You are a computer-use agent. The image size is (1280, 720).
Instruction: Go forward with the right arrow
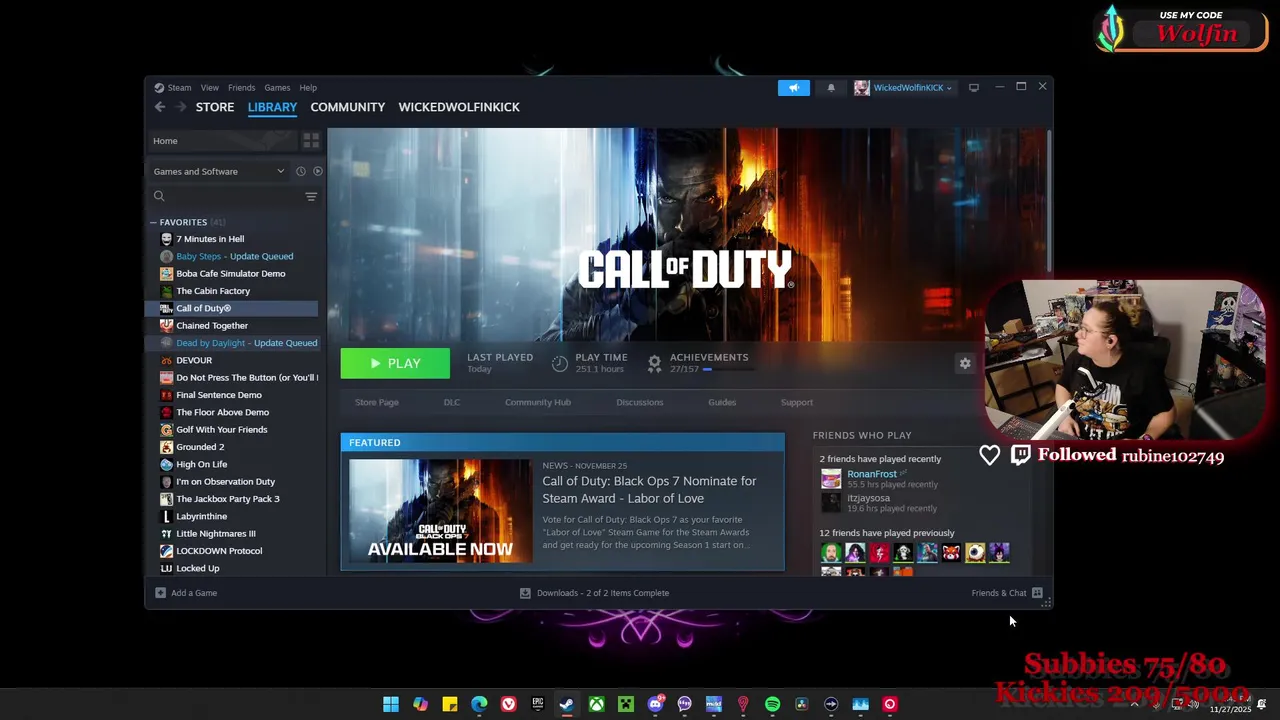[x=181, y=107]
